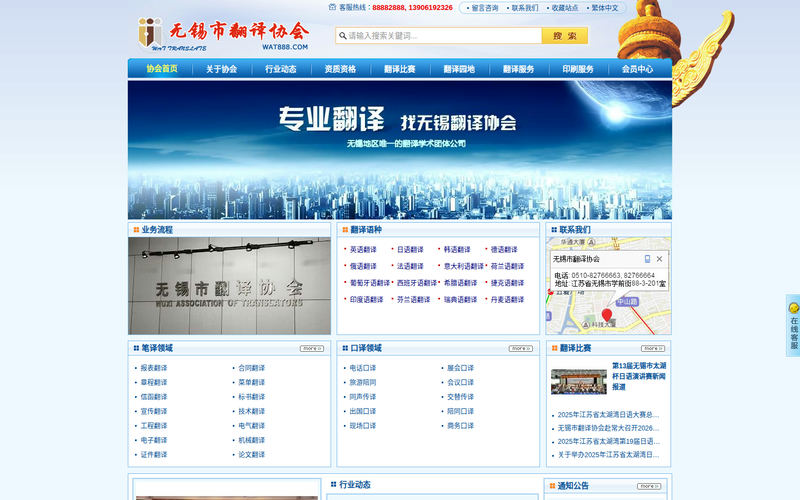
Task: Open 商务口译 in 口译领域
Action: pyautogui.click(x=460, y=426)
